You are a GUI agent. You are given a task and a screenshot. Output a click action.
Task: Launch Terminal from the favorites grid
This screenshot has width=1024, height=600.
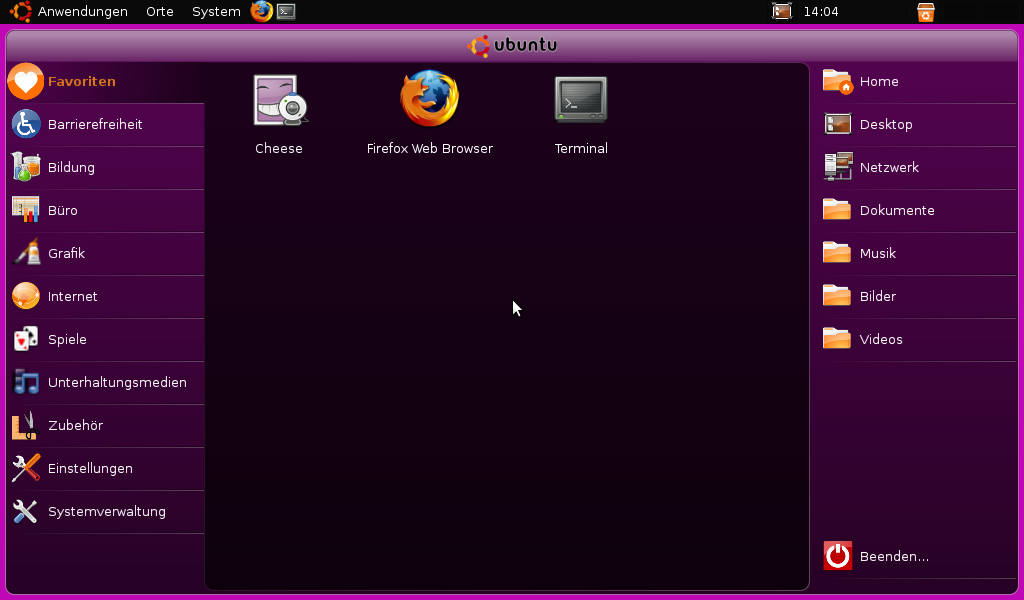click(x=581, y=114)
